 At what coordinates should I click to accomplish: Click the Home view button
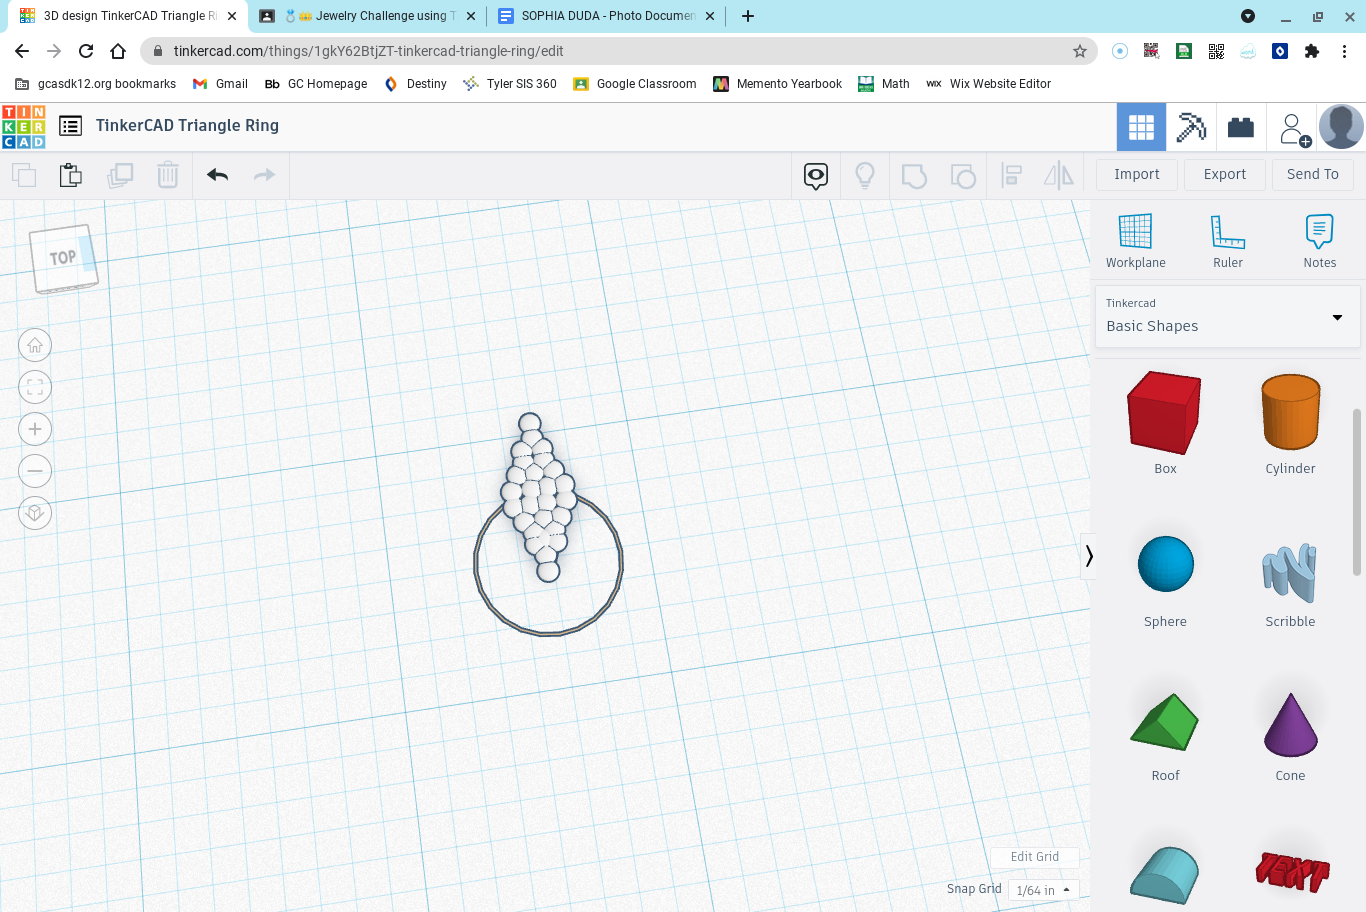point(35,345)
